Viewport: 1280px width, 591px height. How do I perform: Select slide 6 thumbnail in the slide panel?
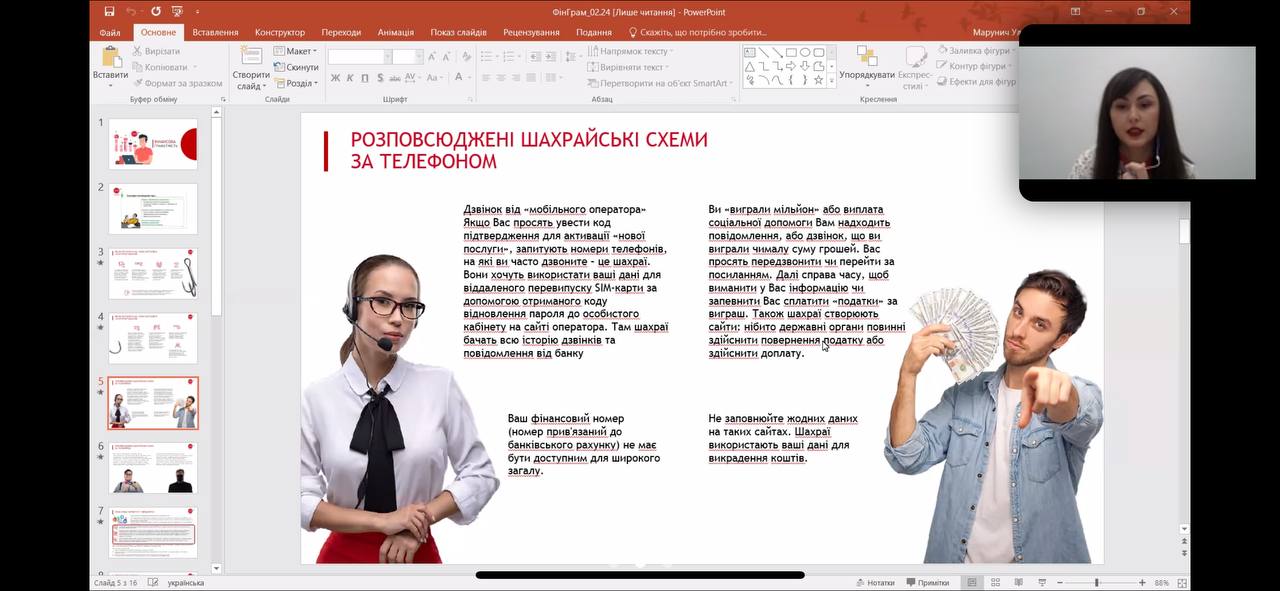pos(153,467)
